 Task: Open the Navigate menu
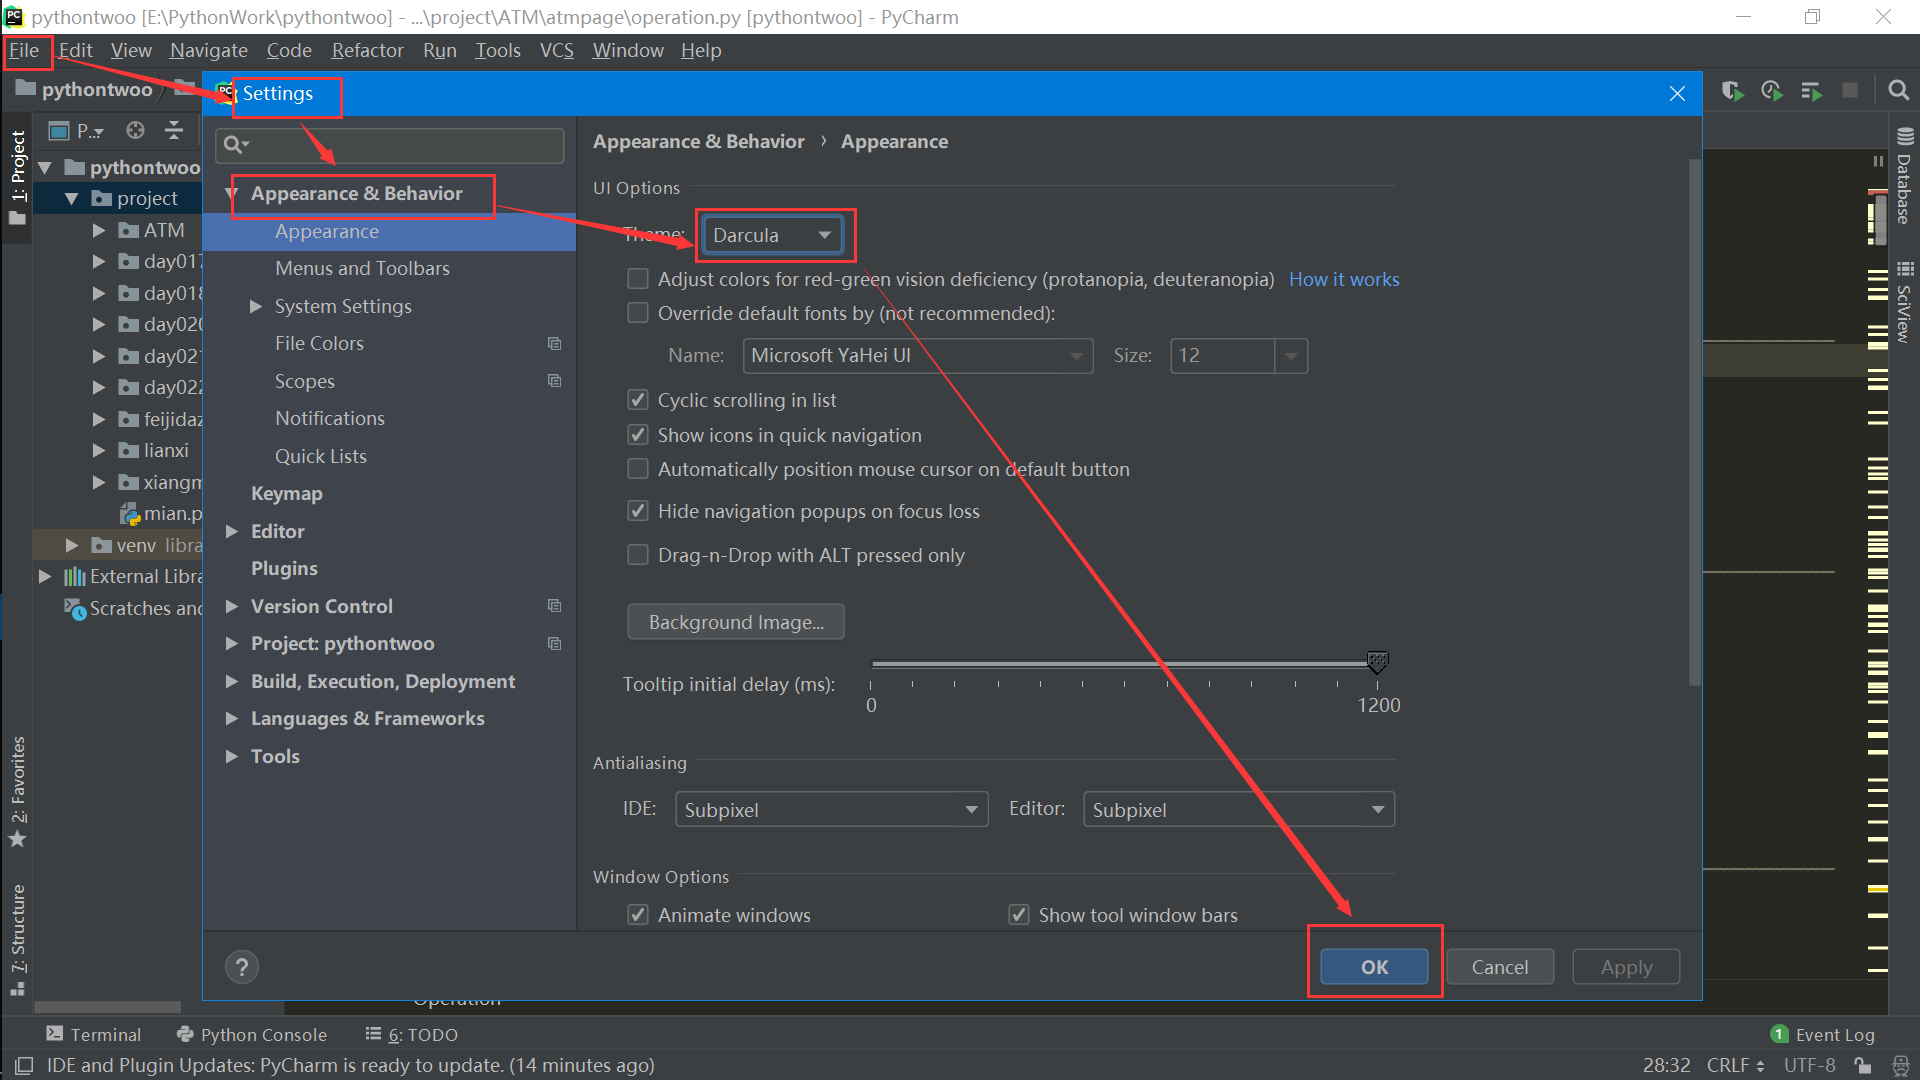(208, 50)
